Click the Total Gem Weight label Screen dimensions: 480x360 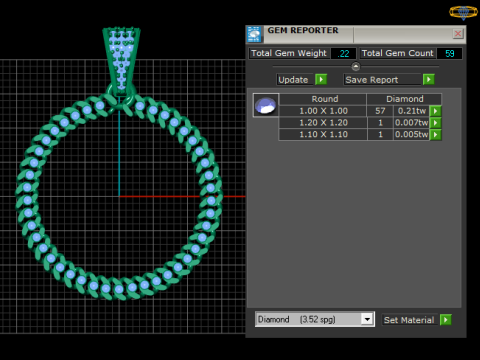(289, 53)
